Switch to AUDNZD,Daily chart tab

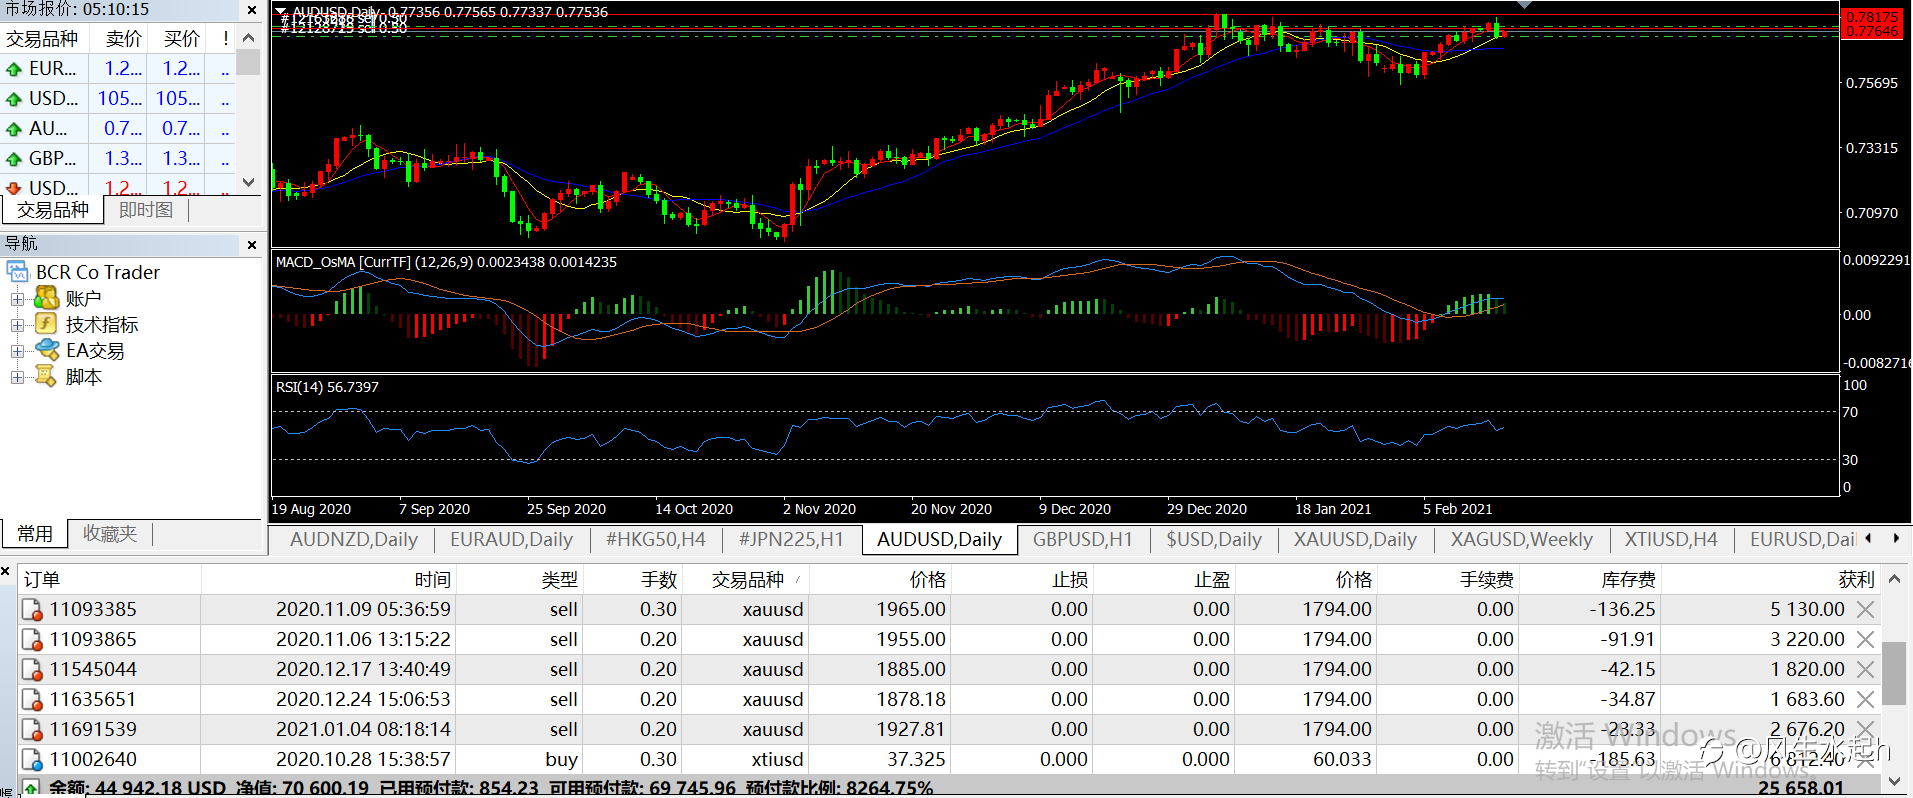tap(354, 539)
